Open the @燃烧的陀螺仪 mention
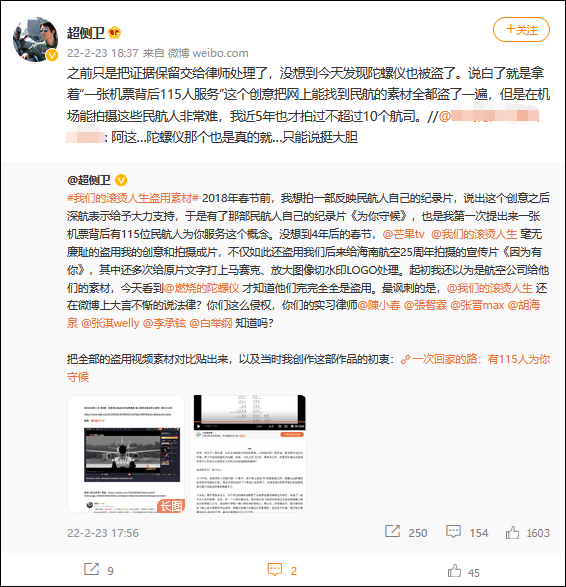The height and width of the screenshot is (587, 566). pyautogui.click(x=201, y=288)
